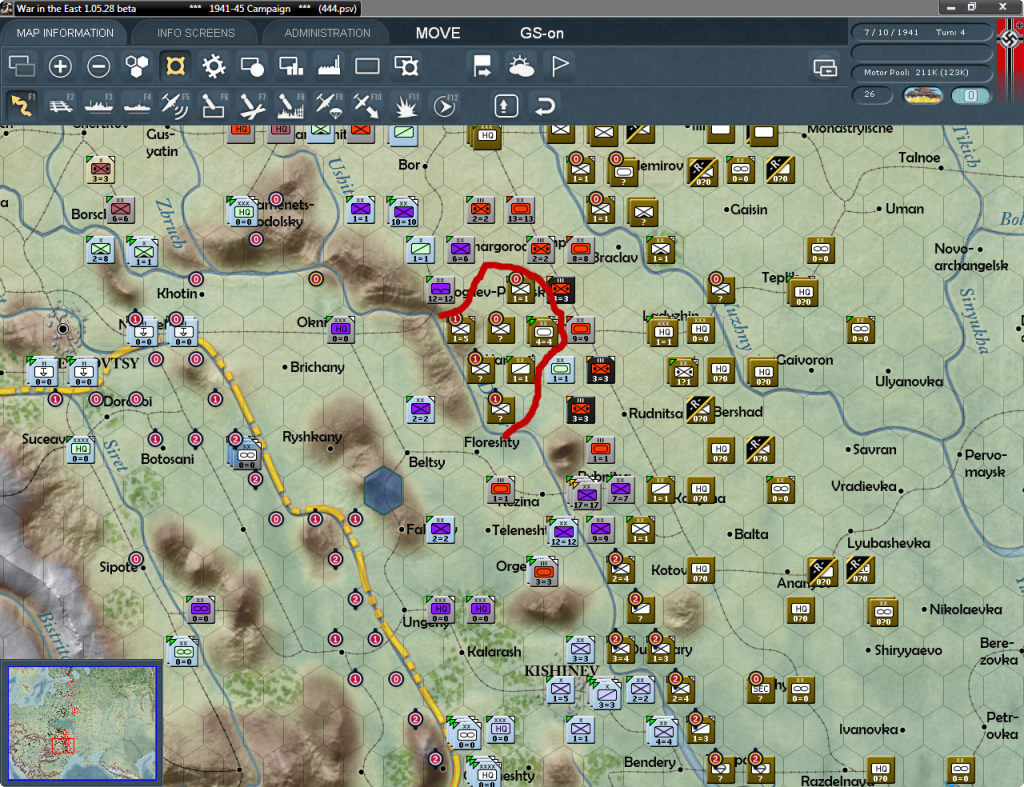Viewport: 1024px width, 787px height.
Task: Select the purple 10=10 unit counter
Action: coord(404,212)
